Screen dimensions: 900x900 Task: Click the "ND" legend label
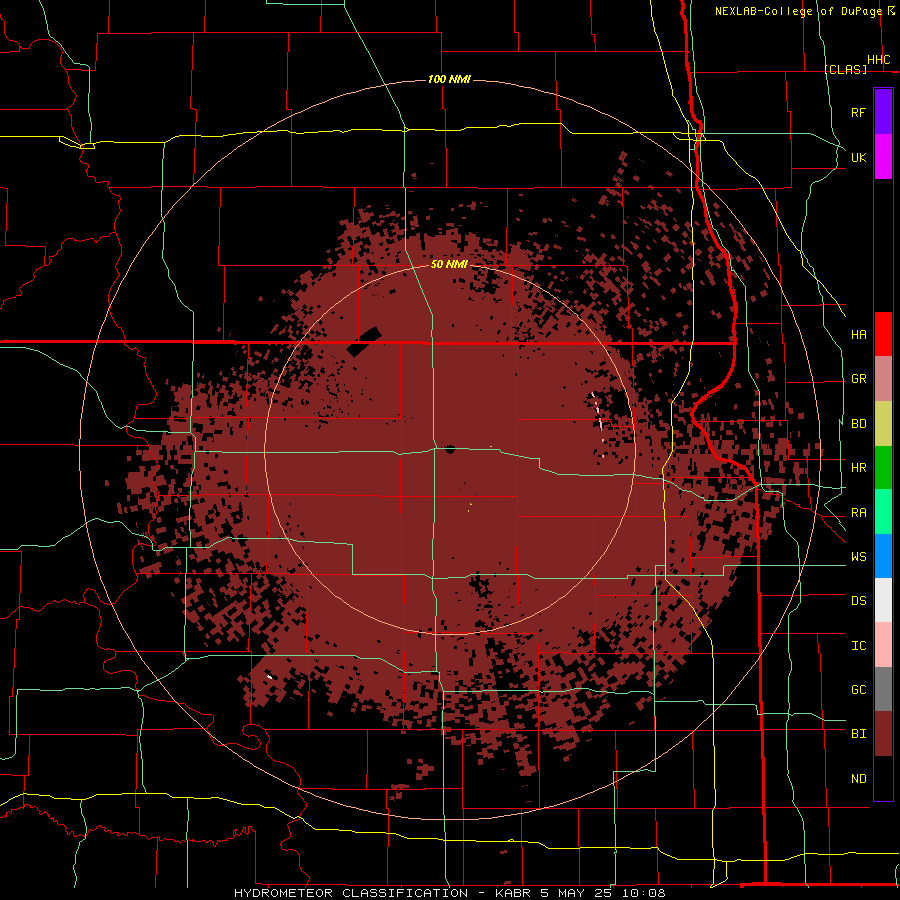click(858, 779)
